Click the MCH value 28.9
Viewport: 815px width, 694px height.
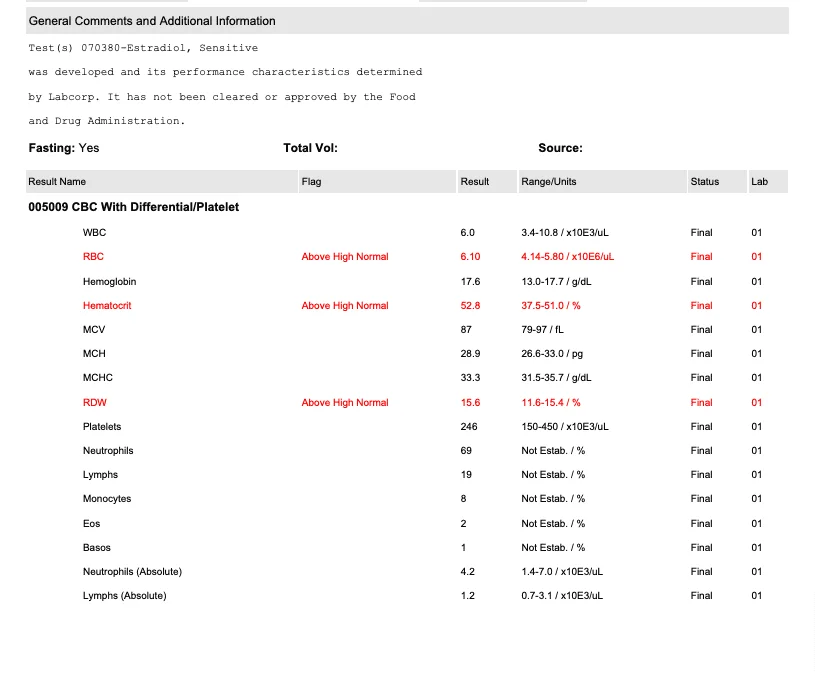pos(470,353)
